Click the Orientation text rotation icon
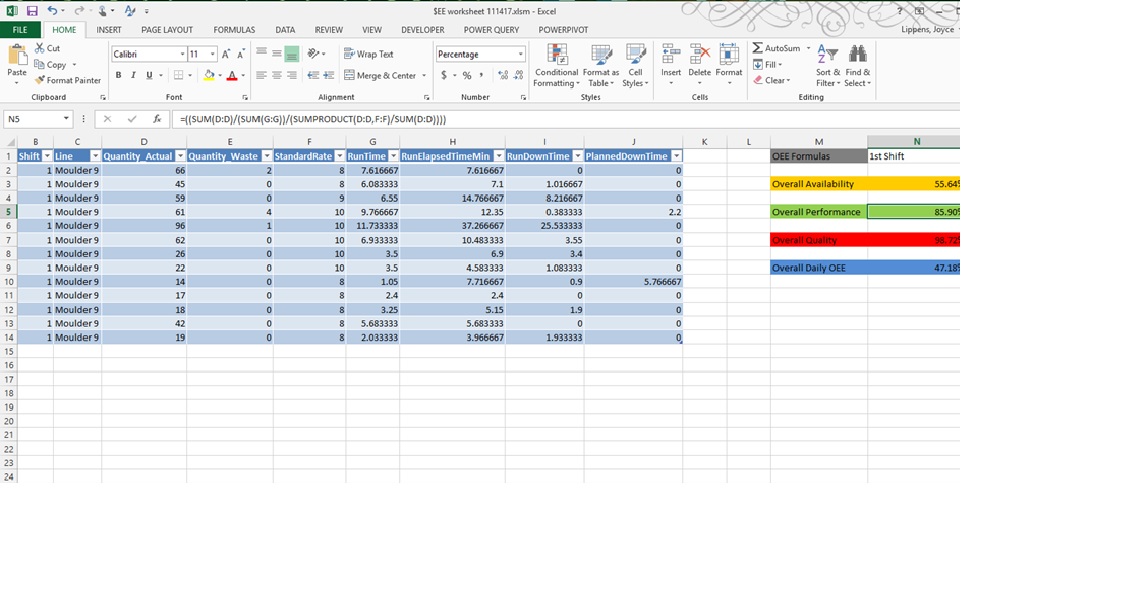This screenshot has height=594, width=1124. [313, 54]
